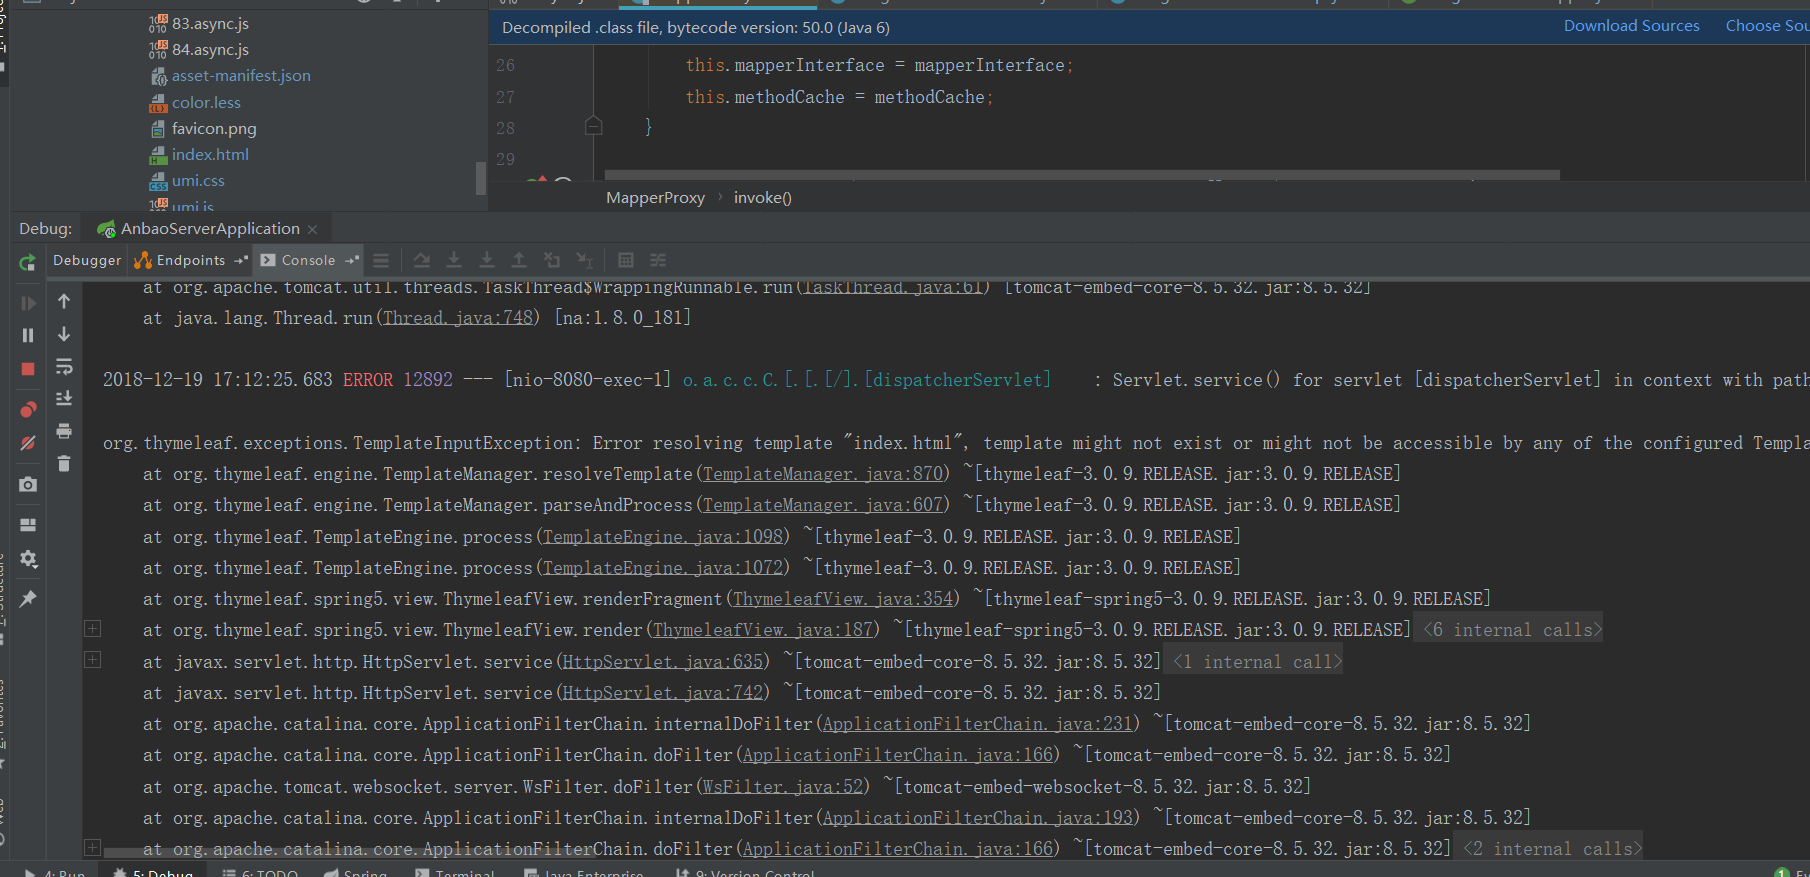1810x877 pixels.
Task: Open debug settings gear dropdown
Action: [x=28, y=559]
